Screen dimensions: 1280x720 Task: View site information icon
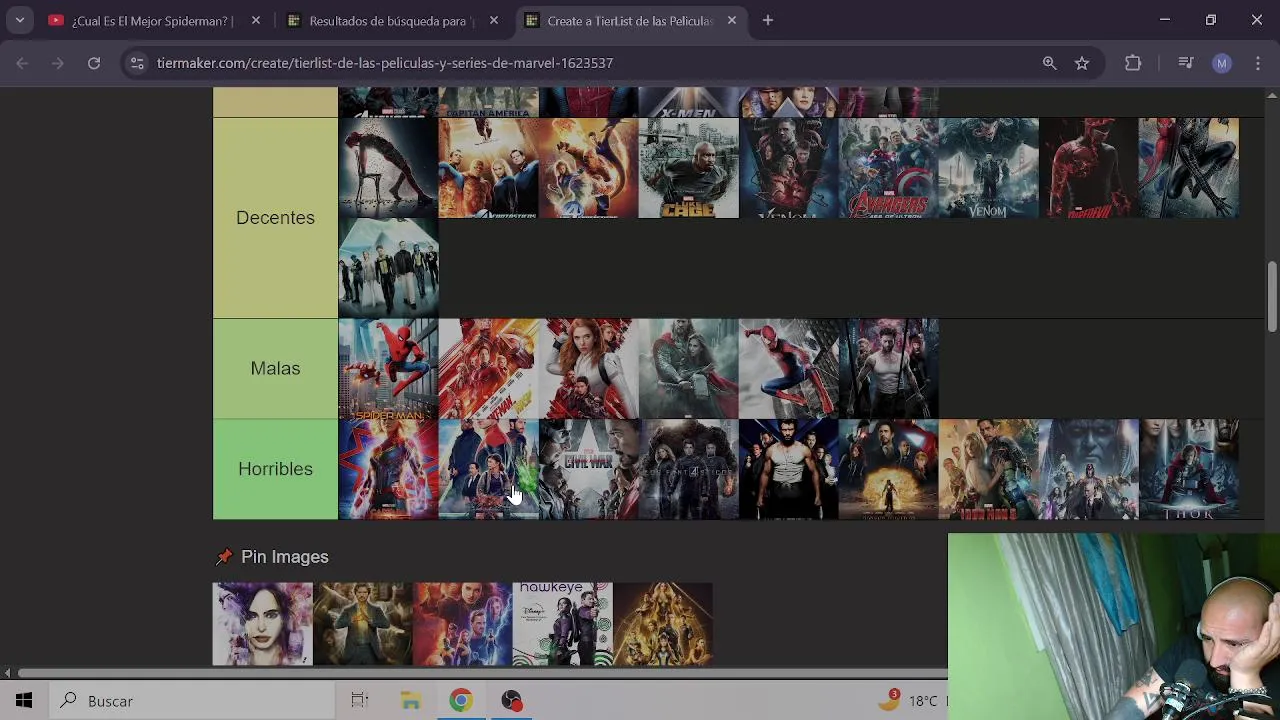[x=138, y=63]
